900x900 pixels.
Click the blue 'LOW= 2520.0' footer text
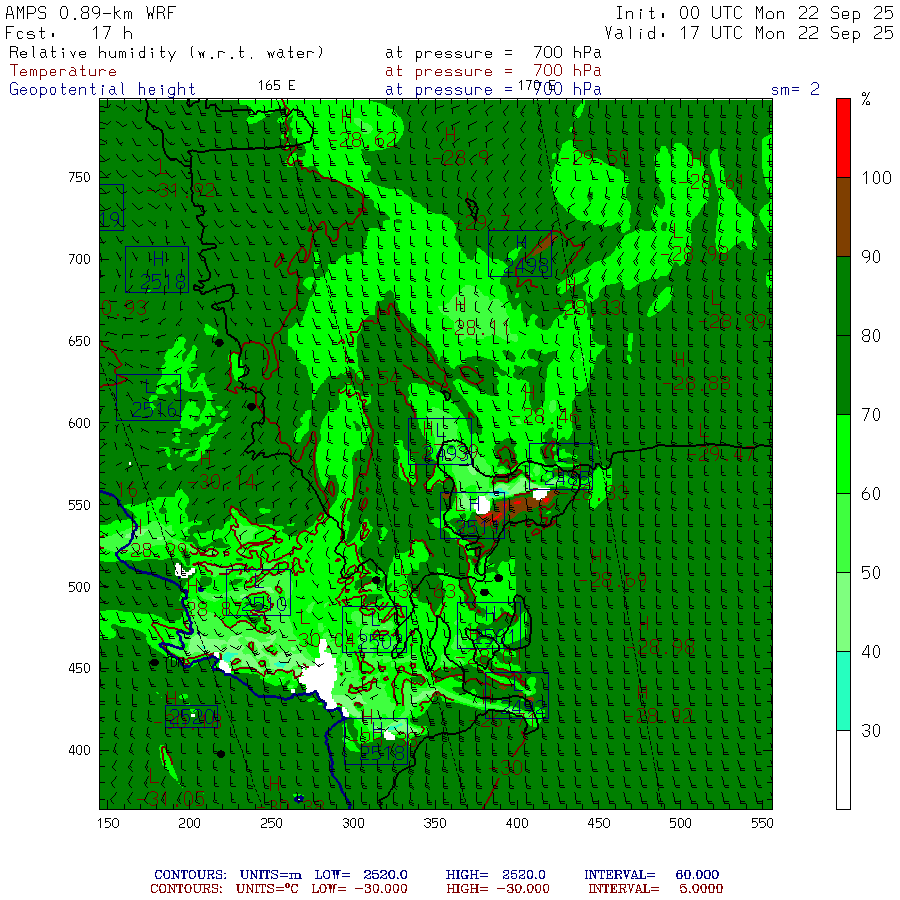click(x=361, y=875)
